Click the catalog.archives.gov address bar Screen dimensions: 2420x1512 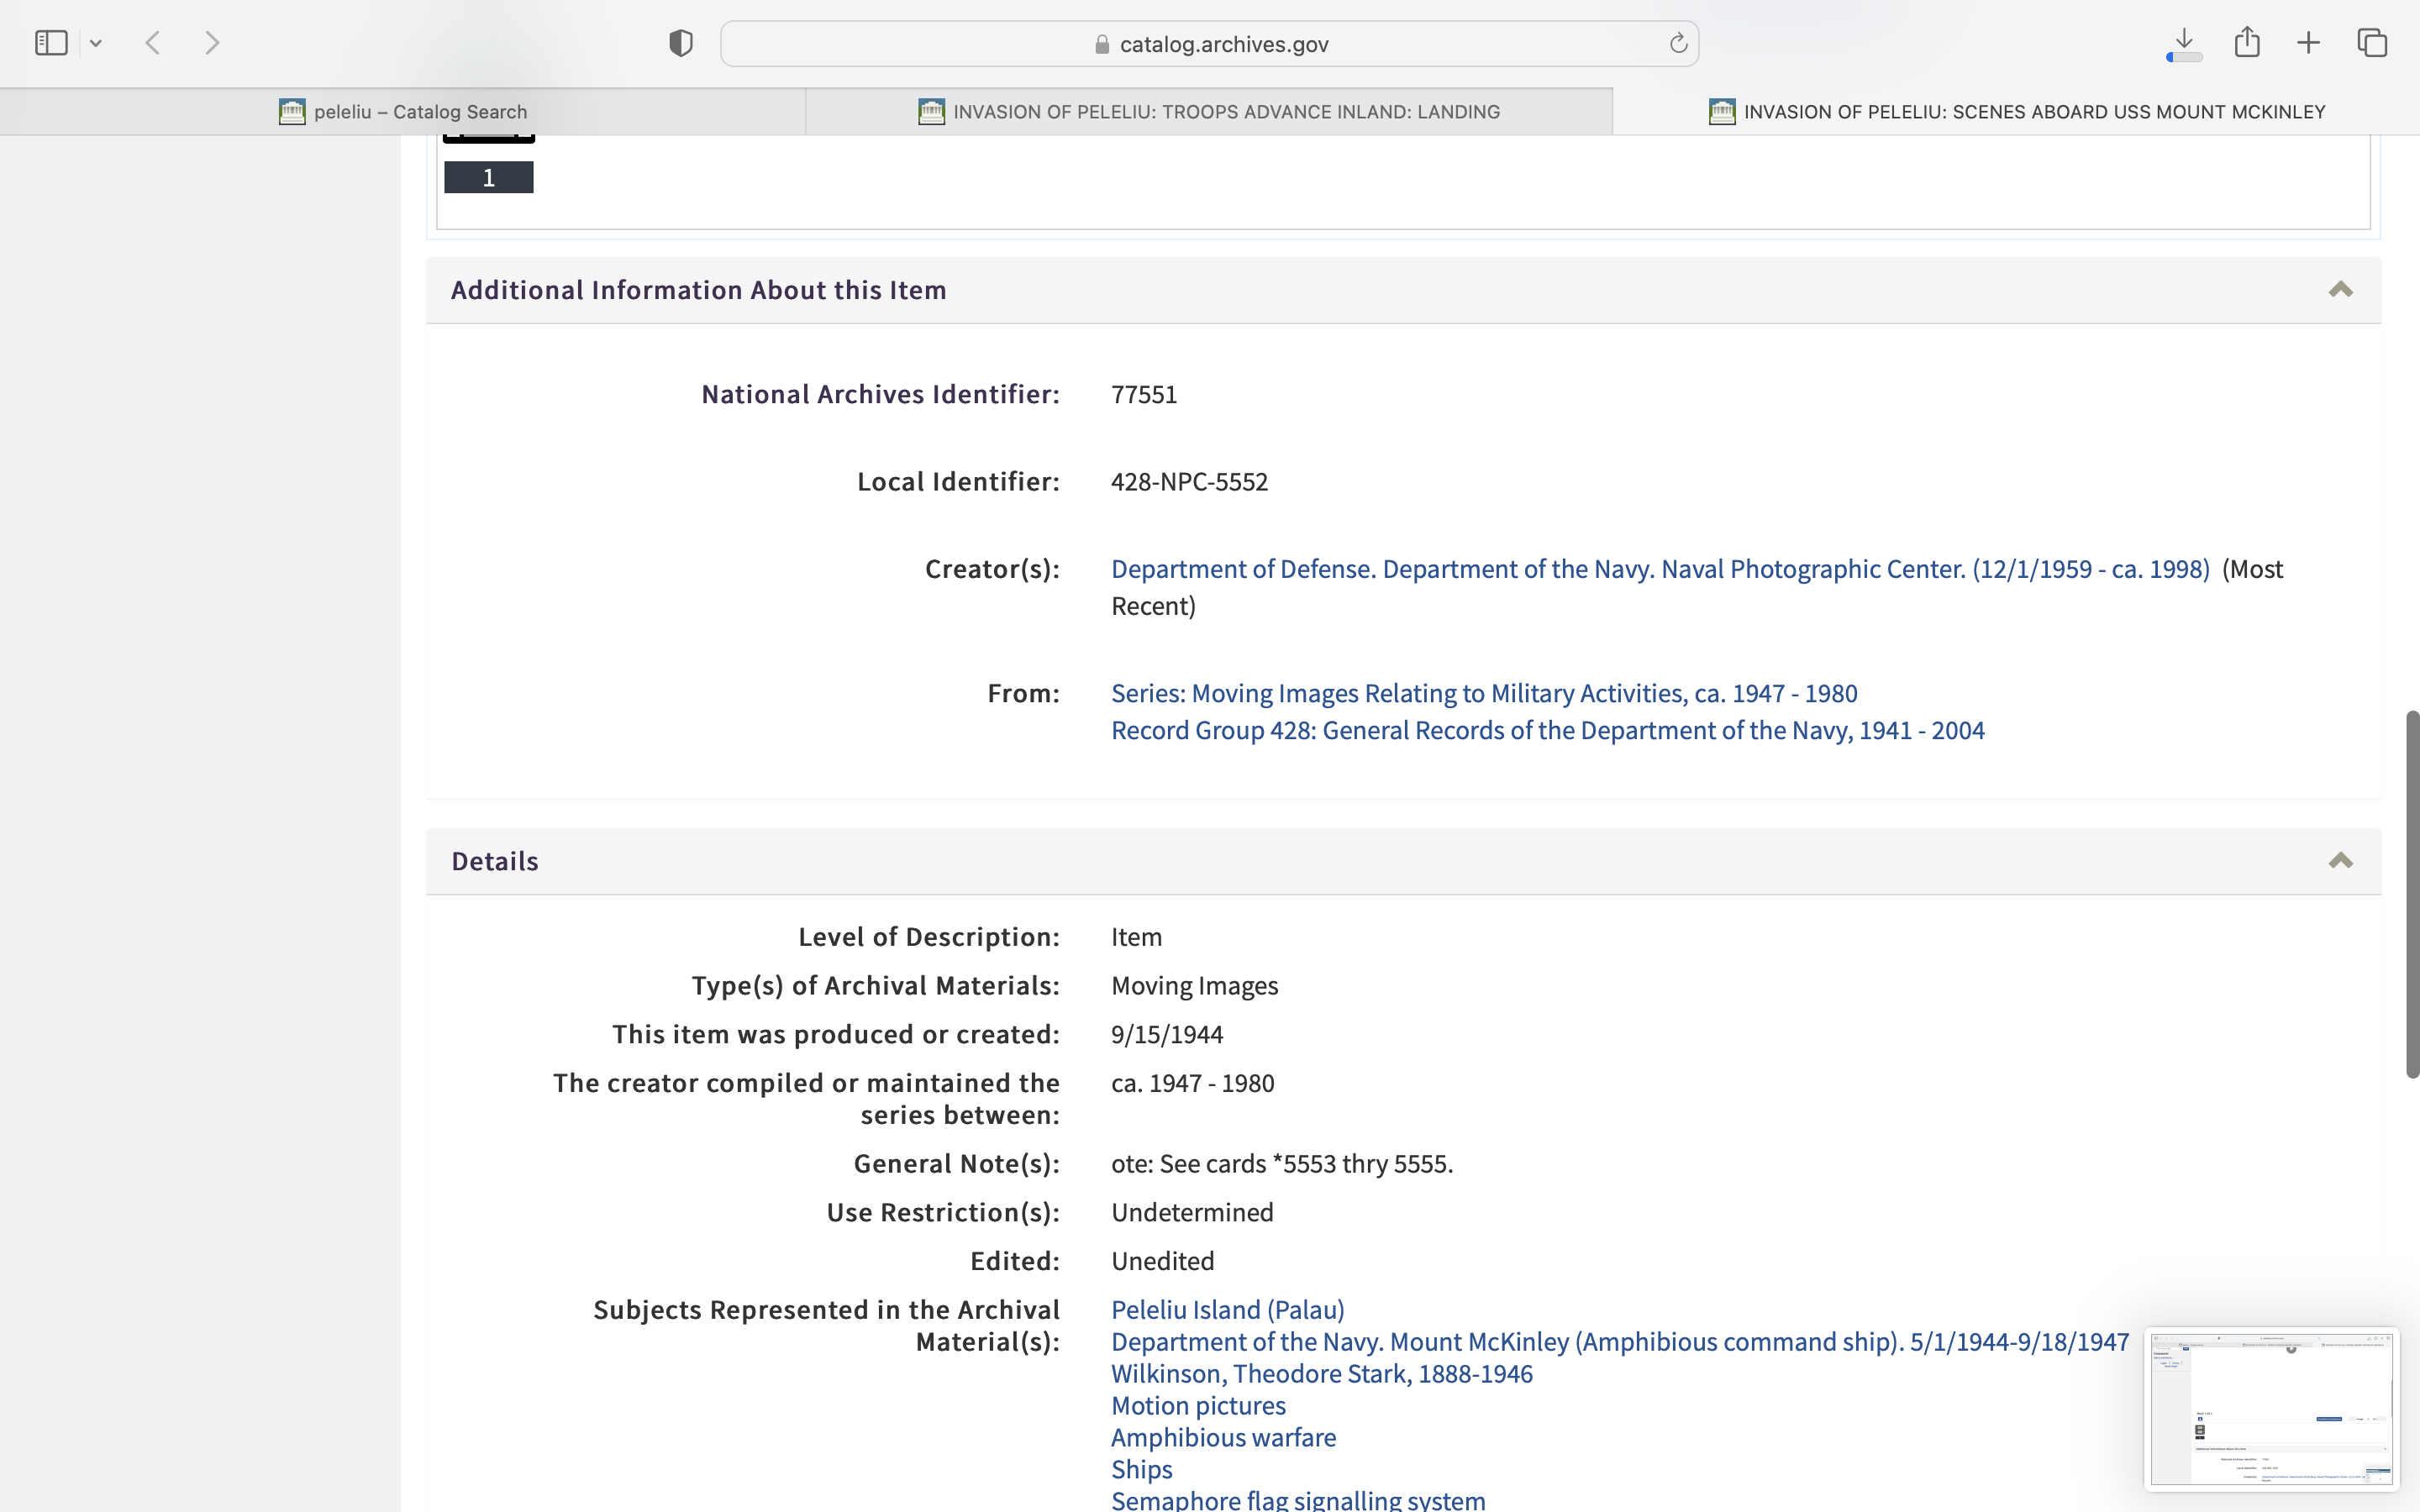click(x=1210, y=44)
